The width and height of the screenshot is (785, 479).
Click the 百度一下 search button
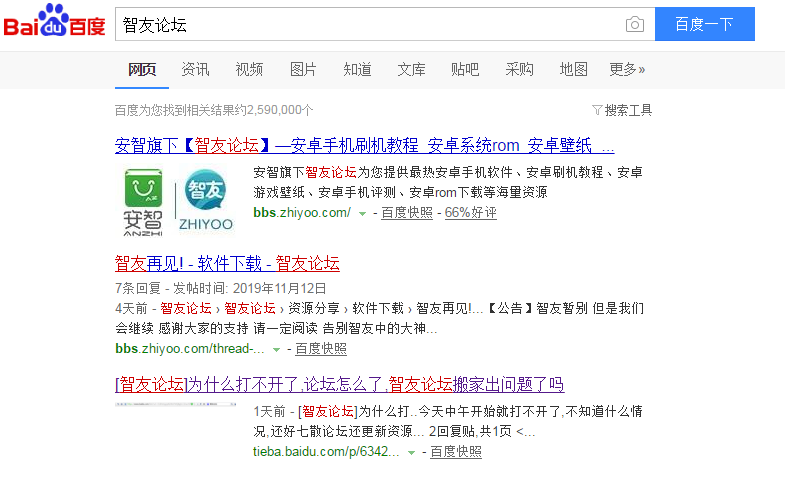pyautogui.click(x=704, y=24)
